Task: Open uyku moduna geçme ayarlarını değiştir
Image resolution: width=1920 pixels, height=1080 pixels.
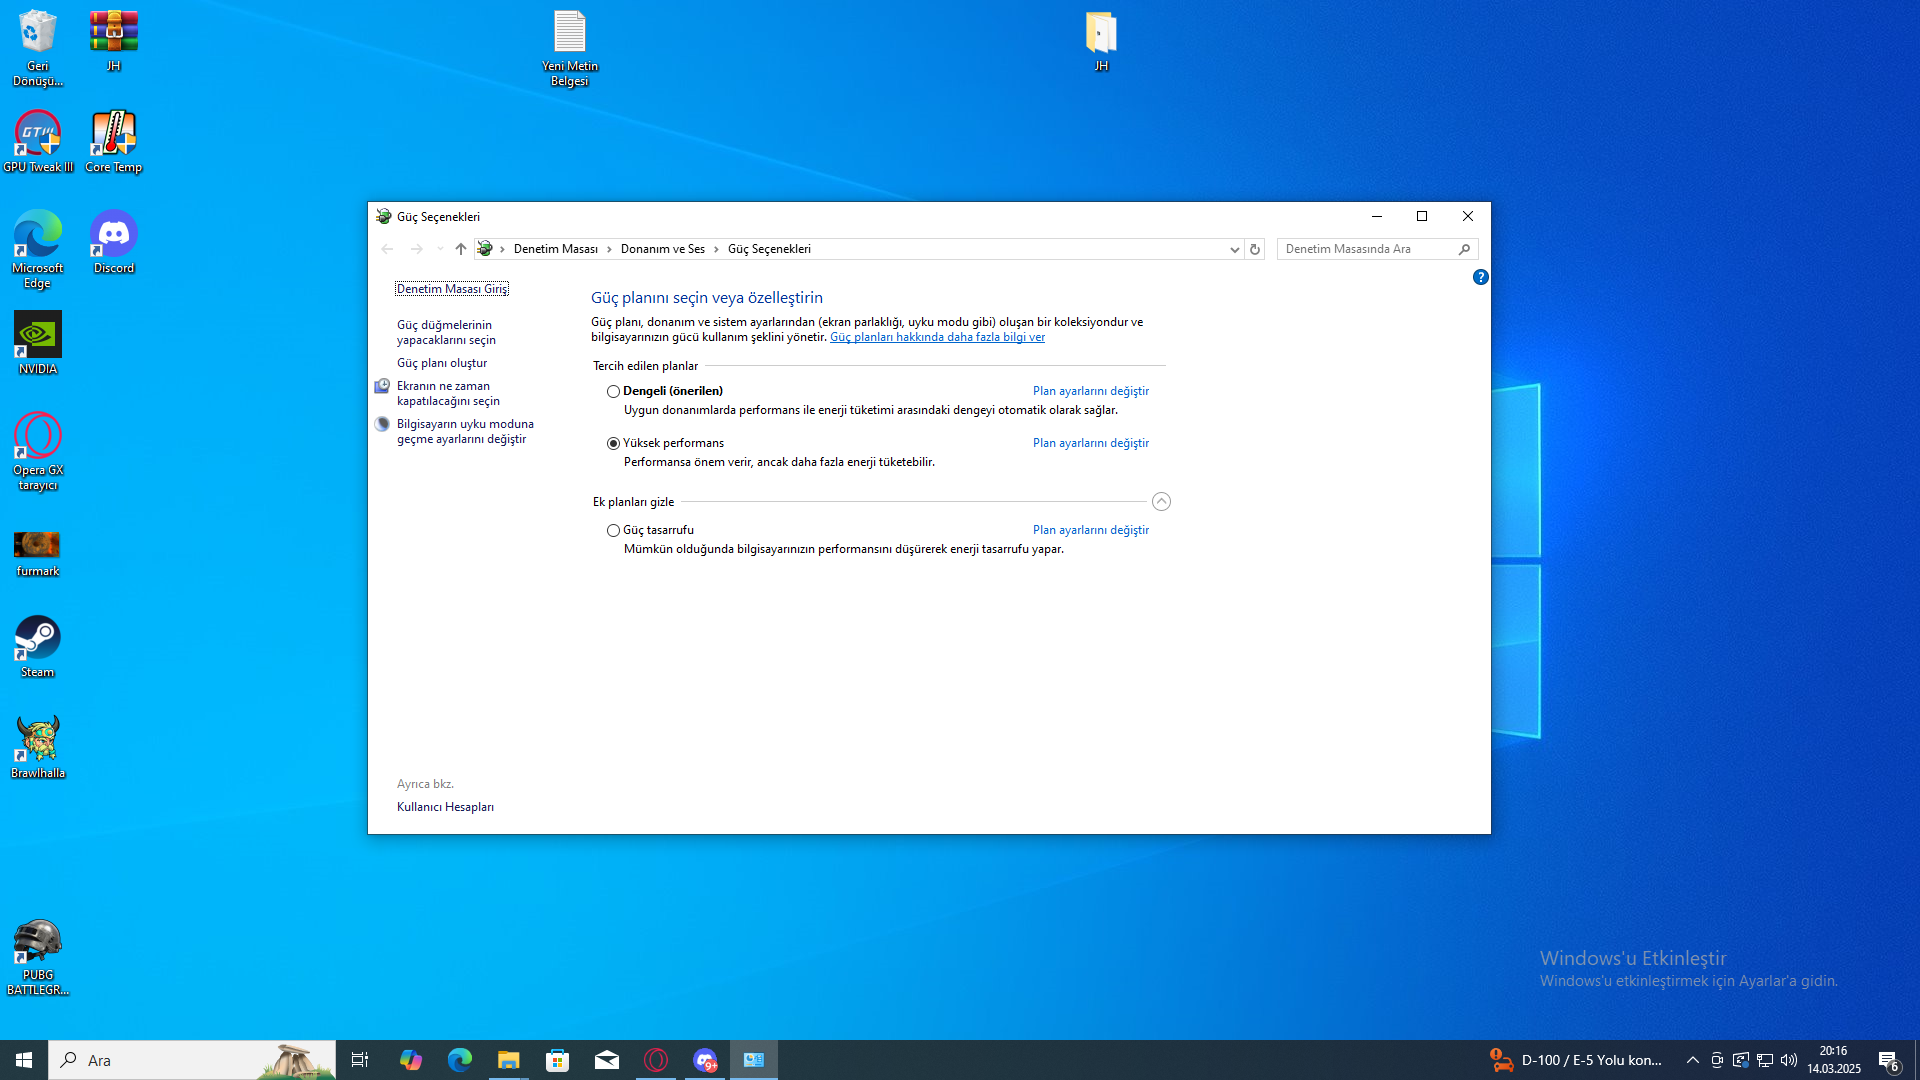Action: point(465,432)
